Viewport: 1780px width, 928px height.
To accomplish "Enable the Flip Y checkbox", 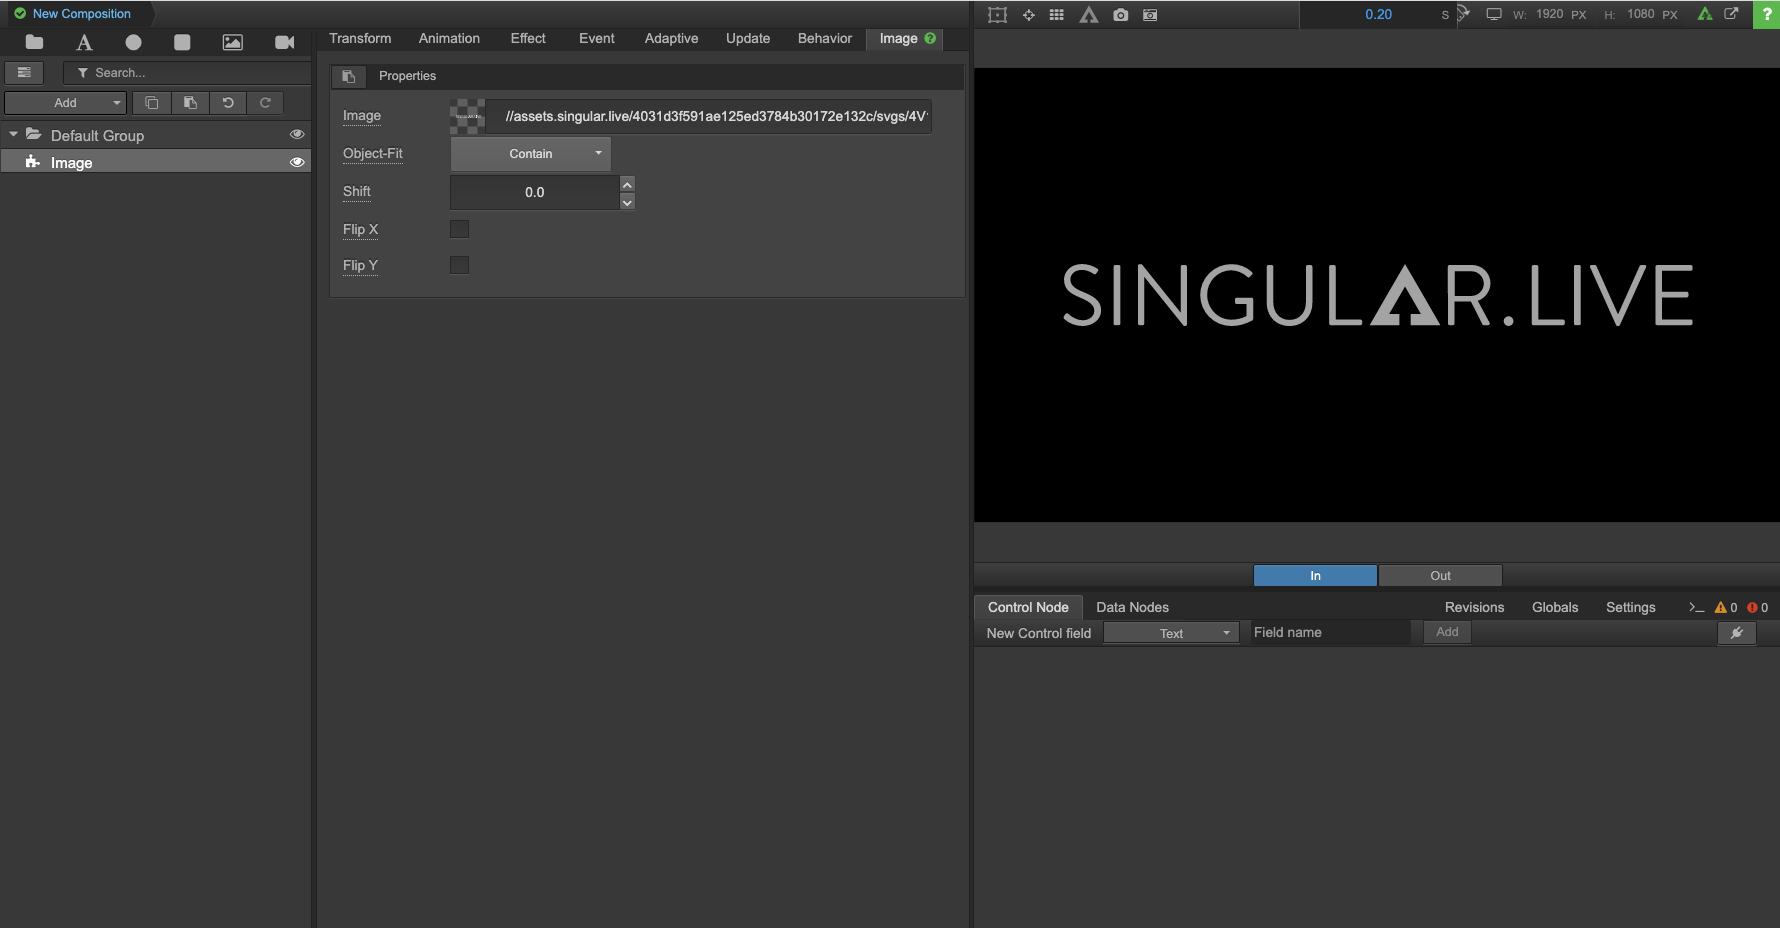I will click(459, 265).
